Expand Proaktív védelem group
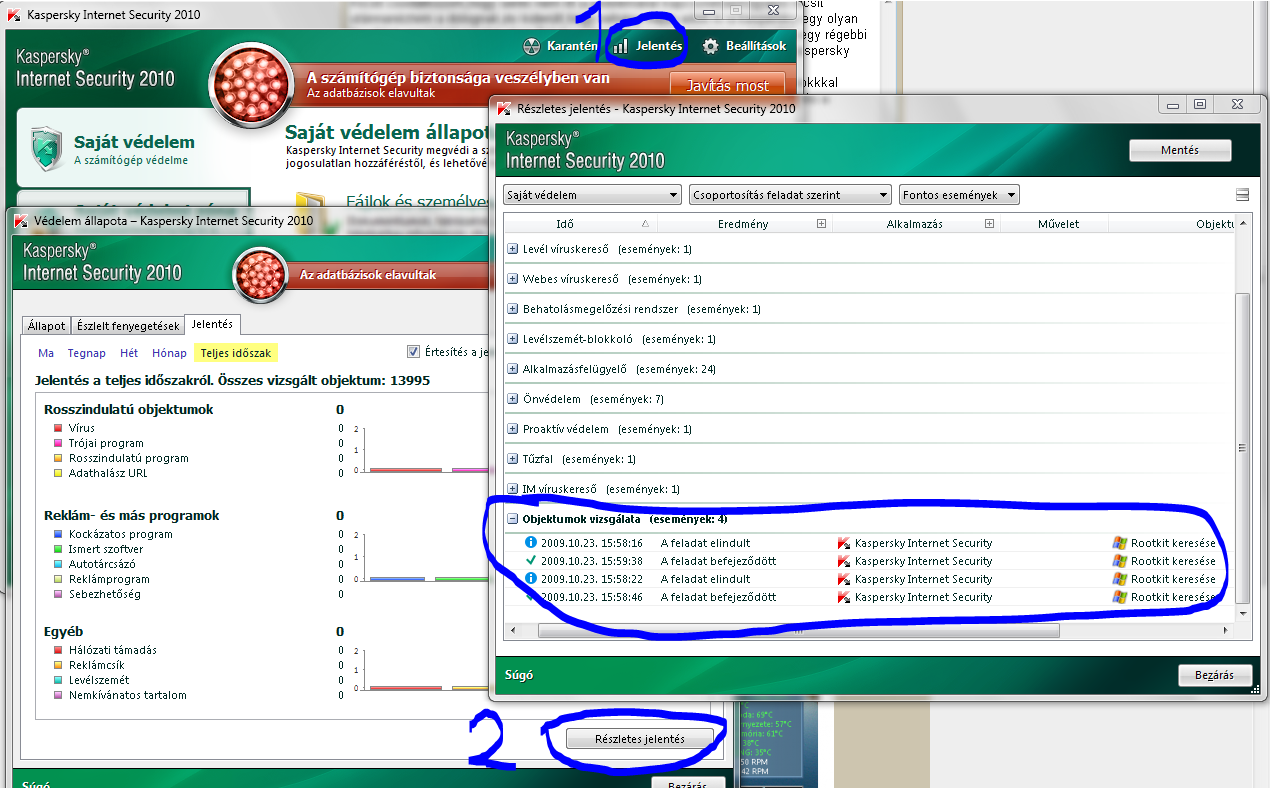The image size is (1270, 788). click(x=513, y=429)
